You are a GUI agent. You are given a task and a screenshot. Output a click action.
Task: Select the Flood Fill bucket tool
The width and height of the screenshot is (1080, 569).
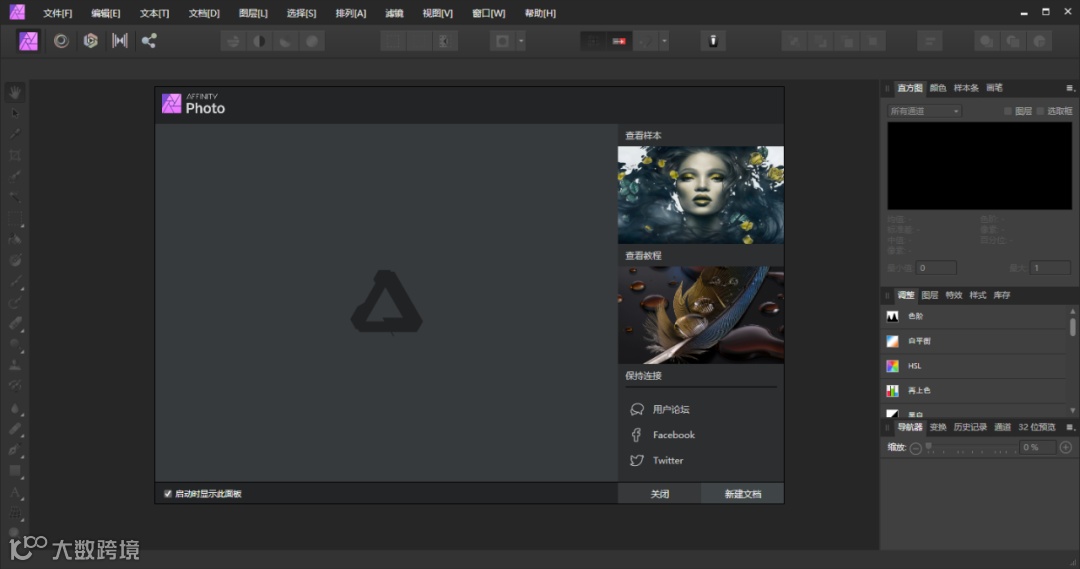(x=14, y=239)
